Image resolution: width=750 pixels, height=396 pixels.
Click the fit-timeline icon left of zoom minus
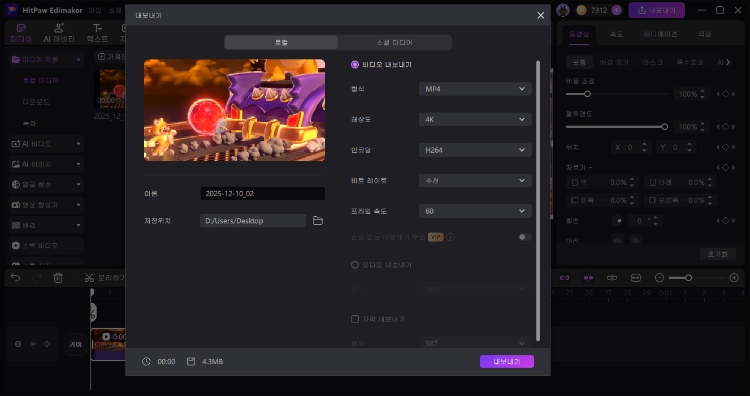coord(636,278)
